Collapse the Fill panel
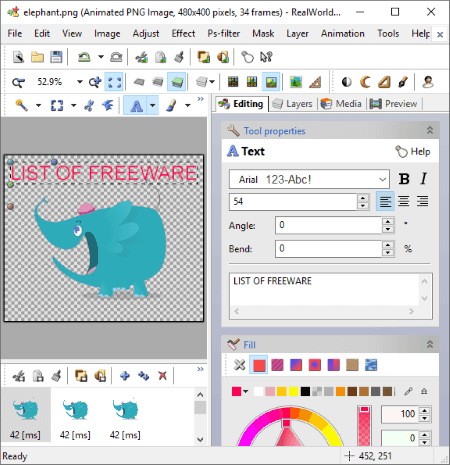 click(430, 344)
